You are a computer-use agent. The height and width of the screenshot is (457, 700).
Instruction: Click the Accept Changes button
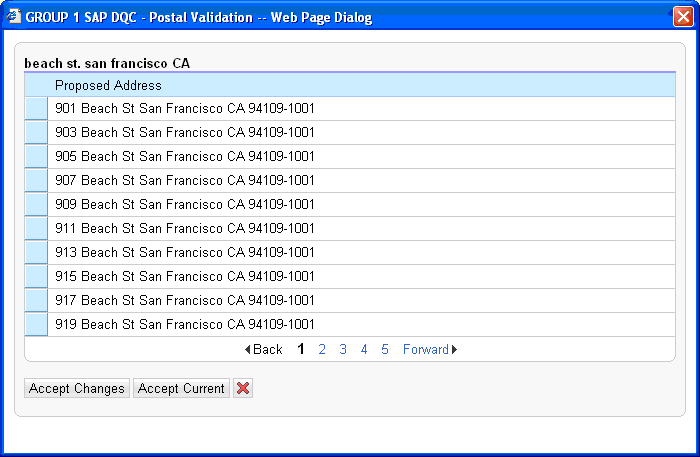(x=77, y=389)
